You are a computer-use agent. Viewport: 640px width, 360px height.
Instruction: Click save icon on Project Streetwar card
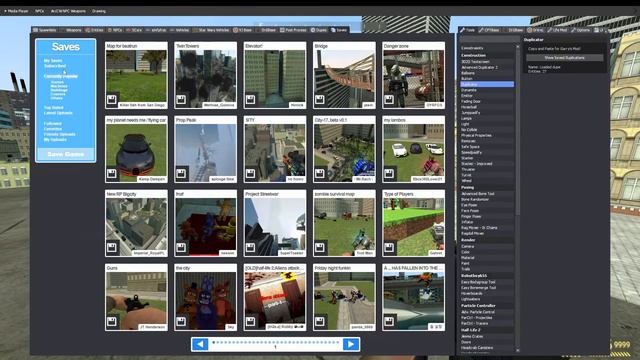pyautogui.click(x=251, y=247)
